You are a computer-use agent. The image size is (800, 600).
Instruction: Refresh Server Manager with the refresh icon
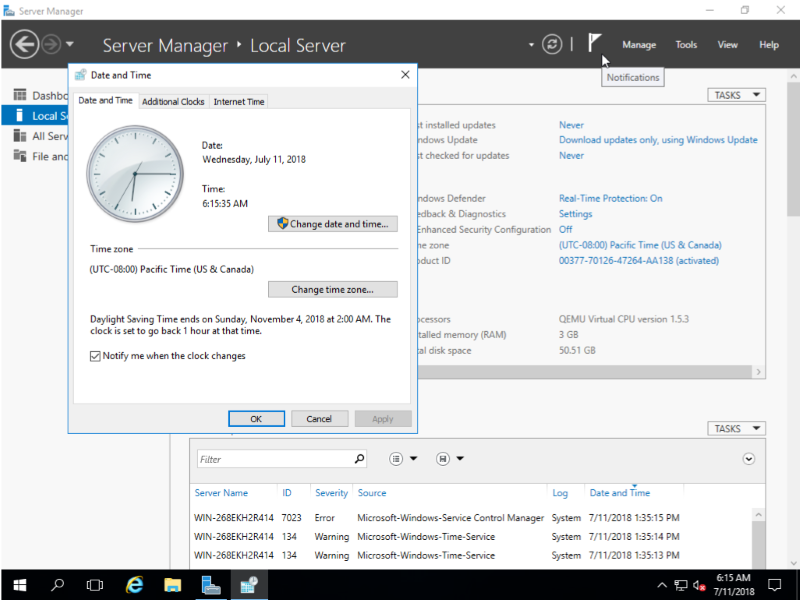pyautogui.click(x=552, y=44)
